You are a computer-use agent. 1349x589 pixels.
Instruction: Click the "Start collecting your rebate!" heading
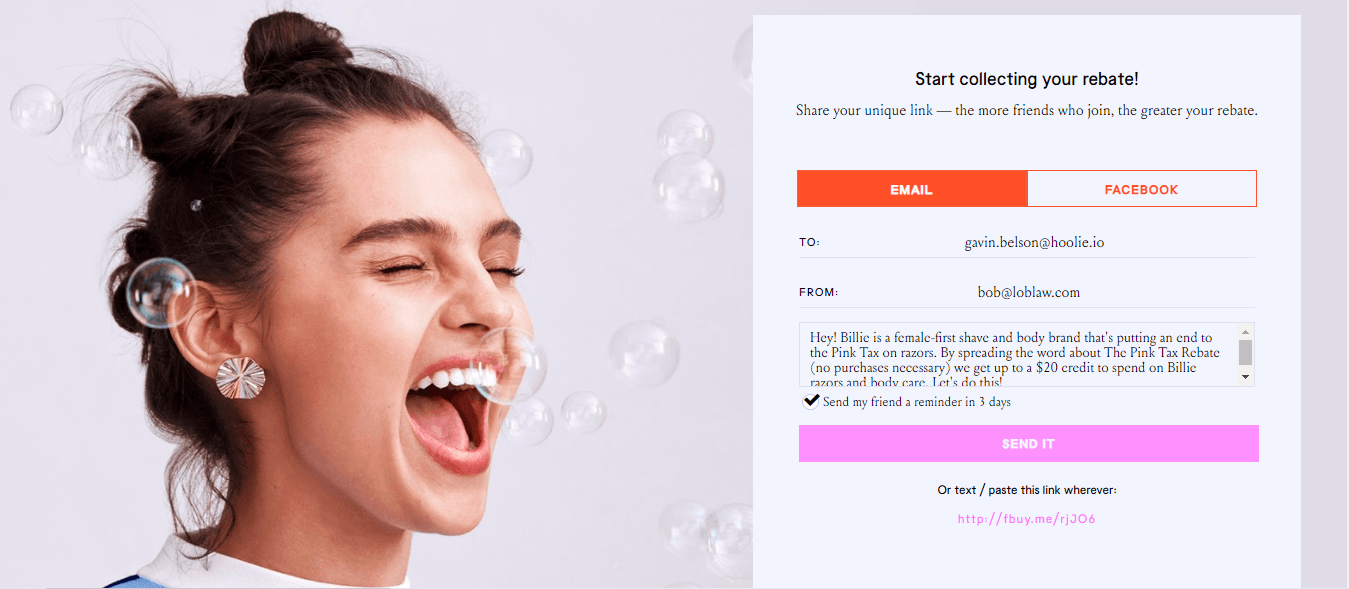pyautogui.click(x=1026, y=79)
